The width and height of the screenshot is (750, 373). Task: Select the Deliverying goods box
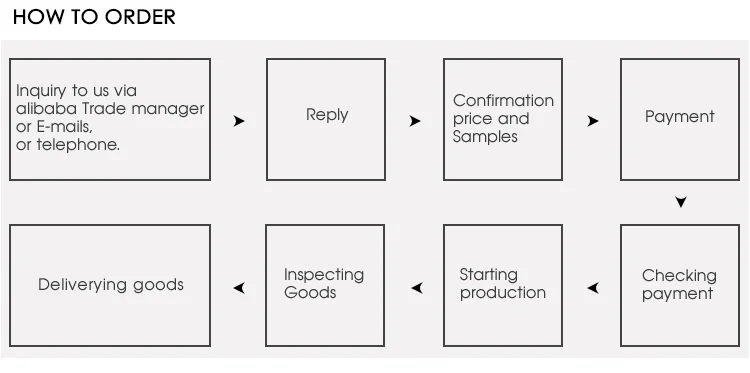[110, 285]
